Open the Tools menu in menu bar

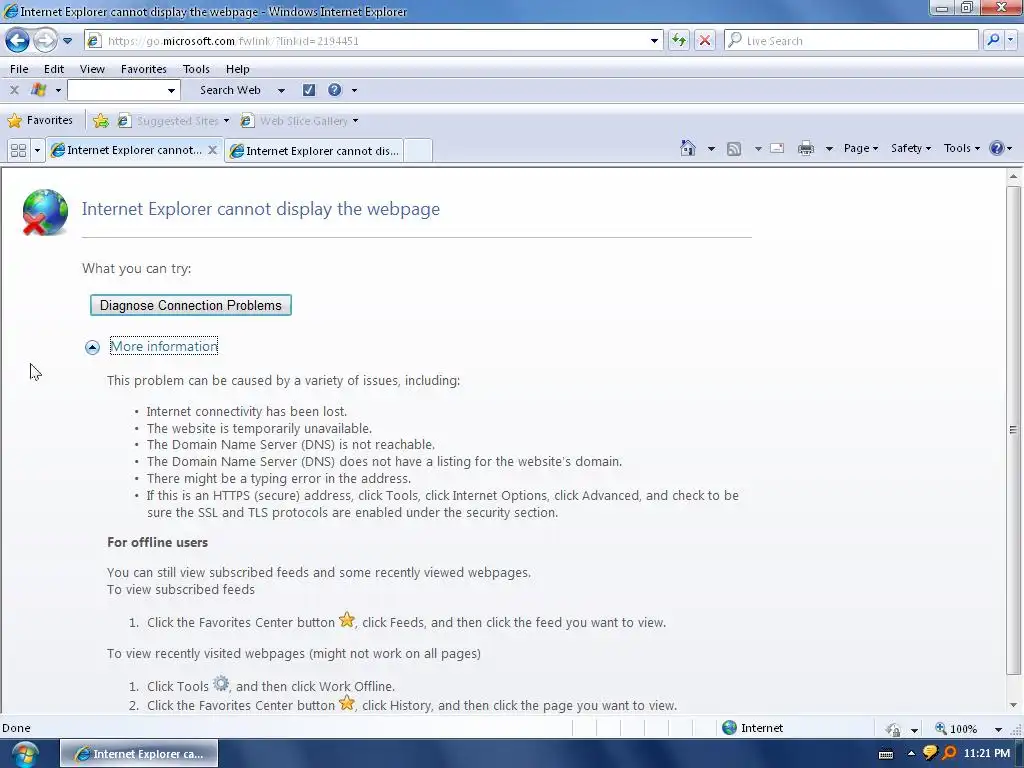196,69
